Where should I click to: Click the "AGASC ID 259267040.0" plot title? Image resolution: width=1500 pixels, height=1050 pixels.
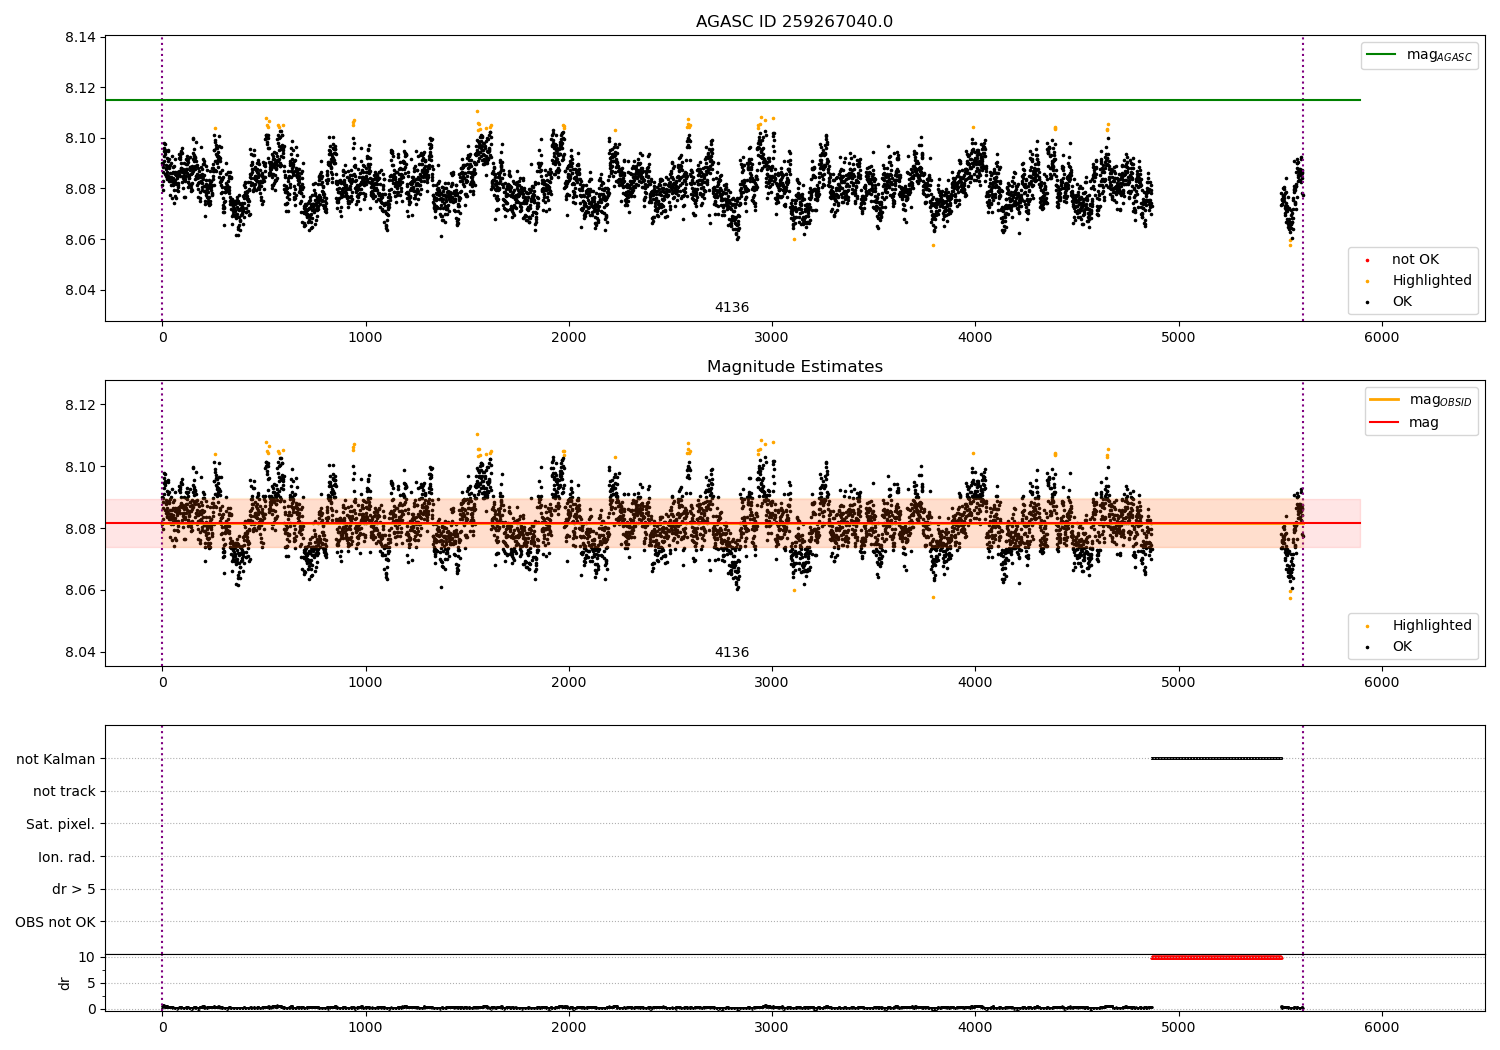click(794, 22)
